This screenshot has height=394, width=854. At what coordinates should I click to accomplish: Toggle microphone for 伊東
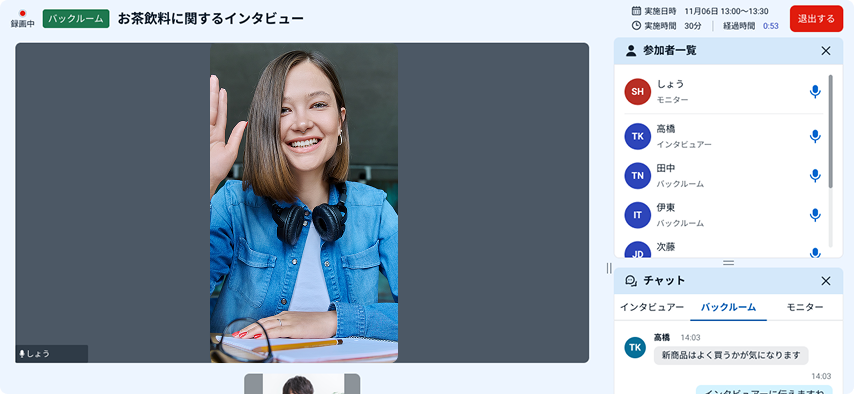[x=815, y=215]
